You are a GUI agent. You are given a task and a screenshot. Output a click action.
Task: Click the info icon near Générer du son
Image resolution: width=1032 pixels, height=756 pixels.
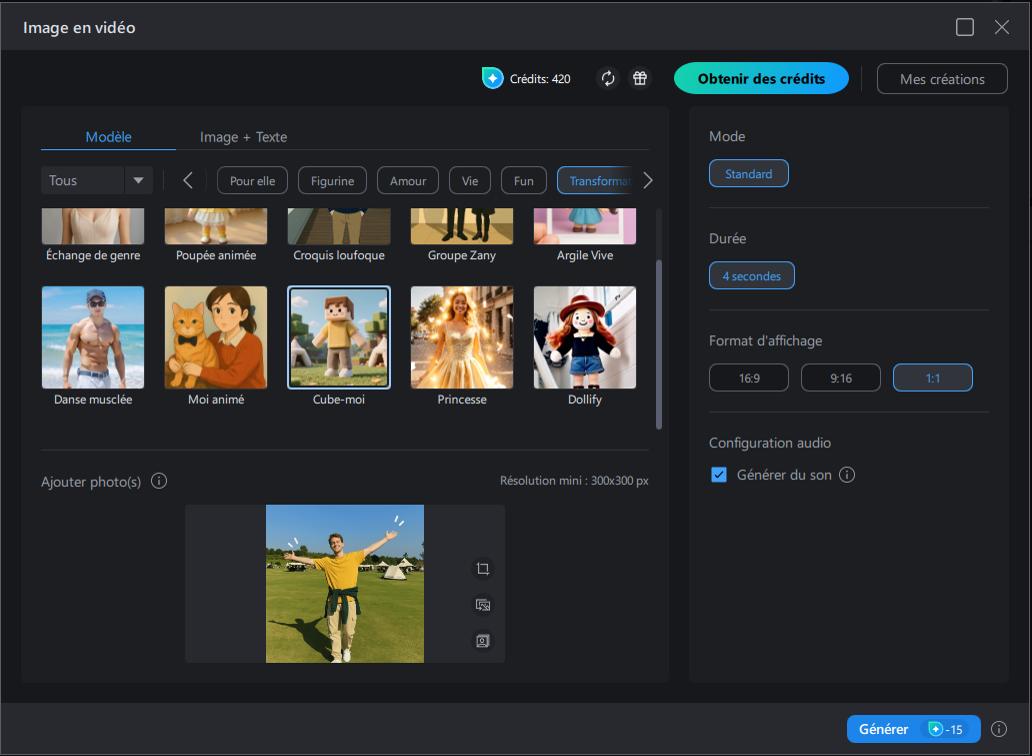pyautogui.click(x=847, y=475)
